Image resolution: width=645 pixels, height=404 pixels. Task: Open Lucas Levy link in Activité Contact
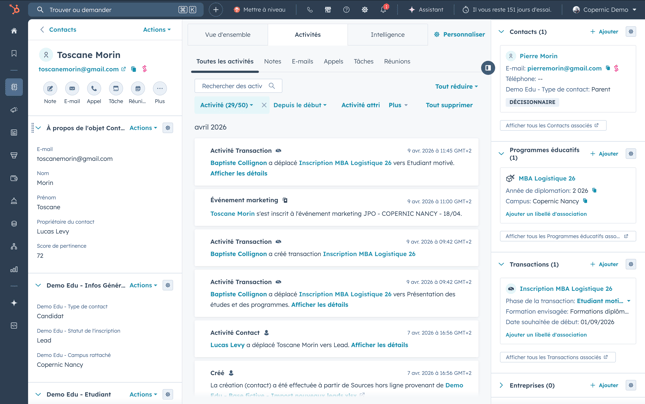click(227, 345)
